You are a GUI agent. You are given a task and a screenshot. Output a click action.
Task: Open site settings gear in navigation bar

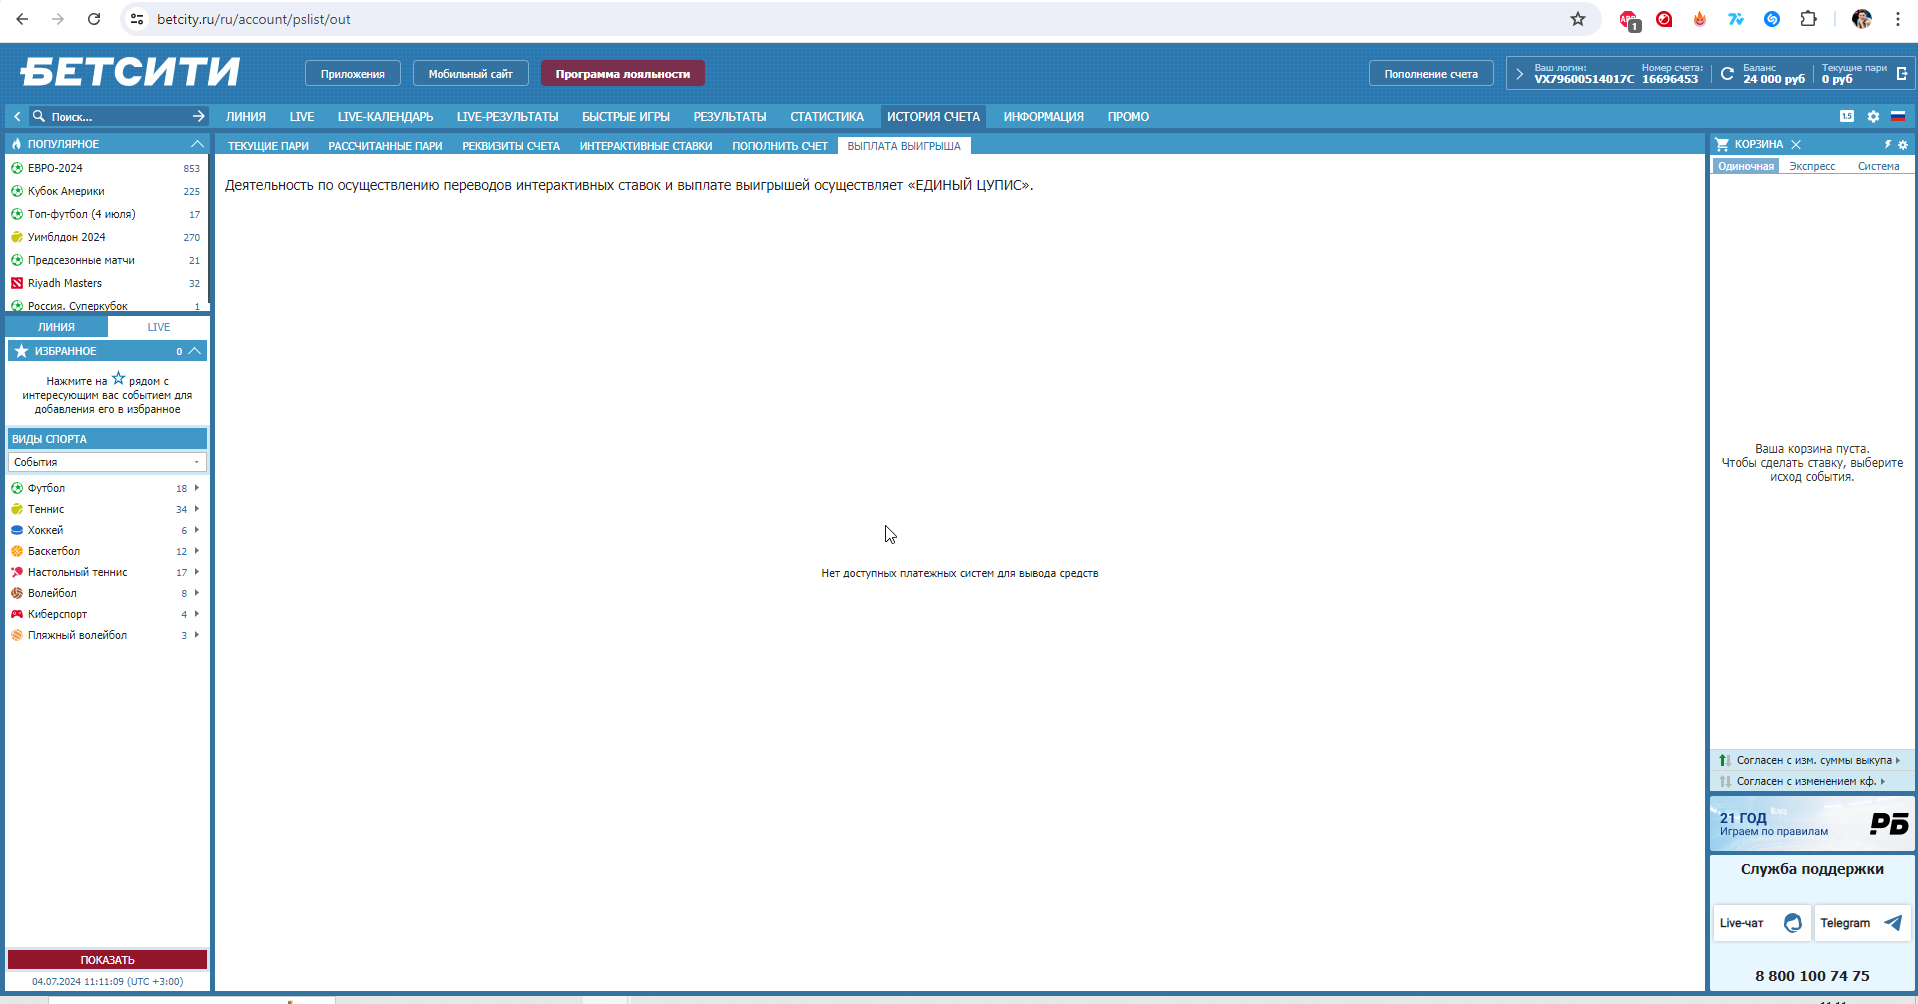pos(1873,117)
